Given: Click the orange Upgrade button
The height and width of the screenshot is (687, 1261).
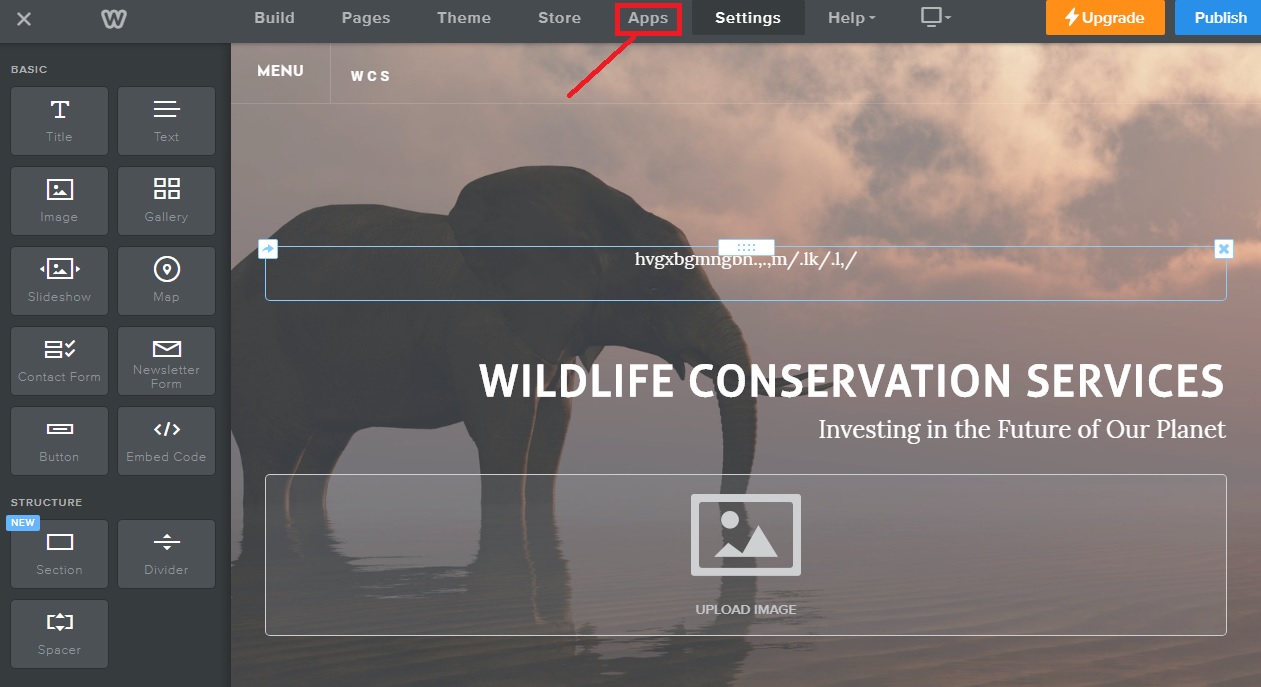Looking at the screenshot, I should [x=1105, y=18].
